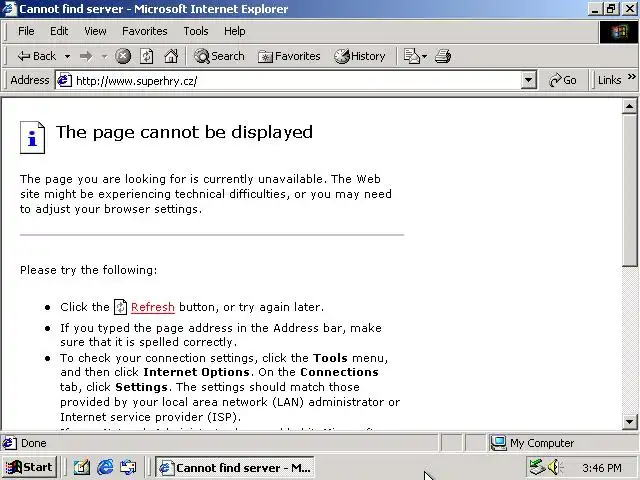The image size is (640, 480).
Task: Open the Mail button dropdown arrow
Action: (424, 56)
